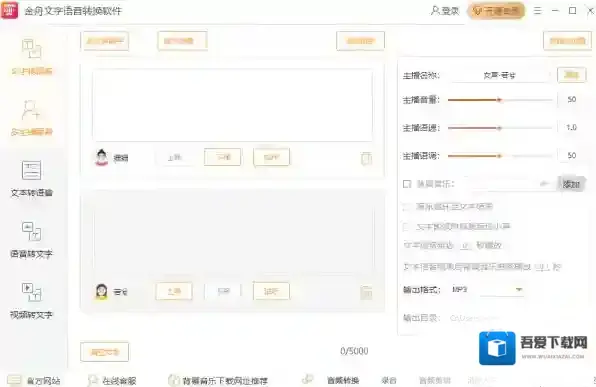Click the 主播音量 value box showing 50
Image resolution: width=596 pixels, height=387 pixels.
tap(571, 100)
